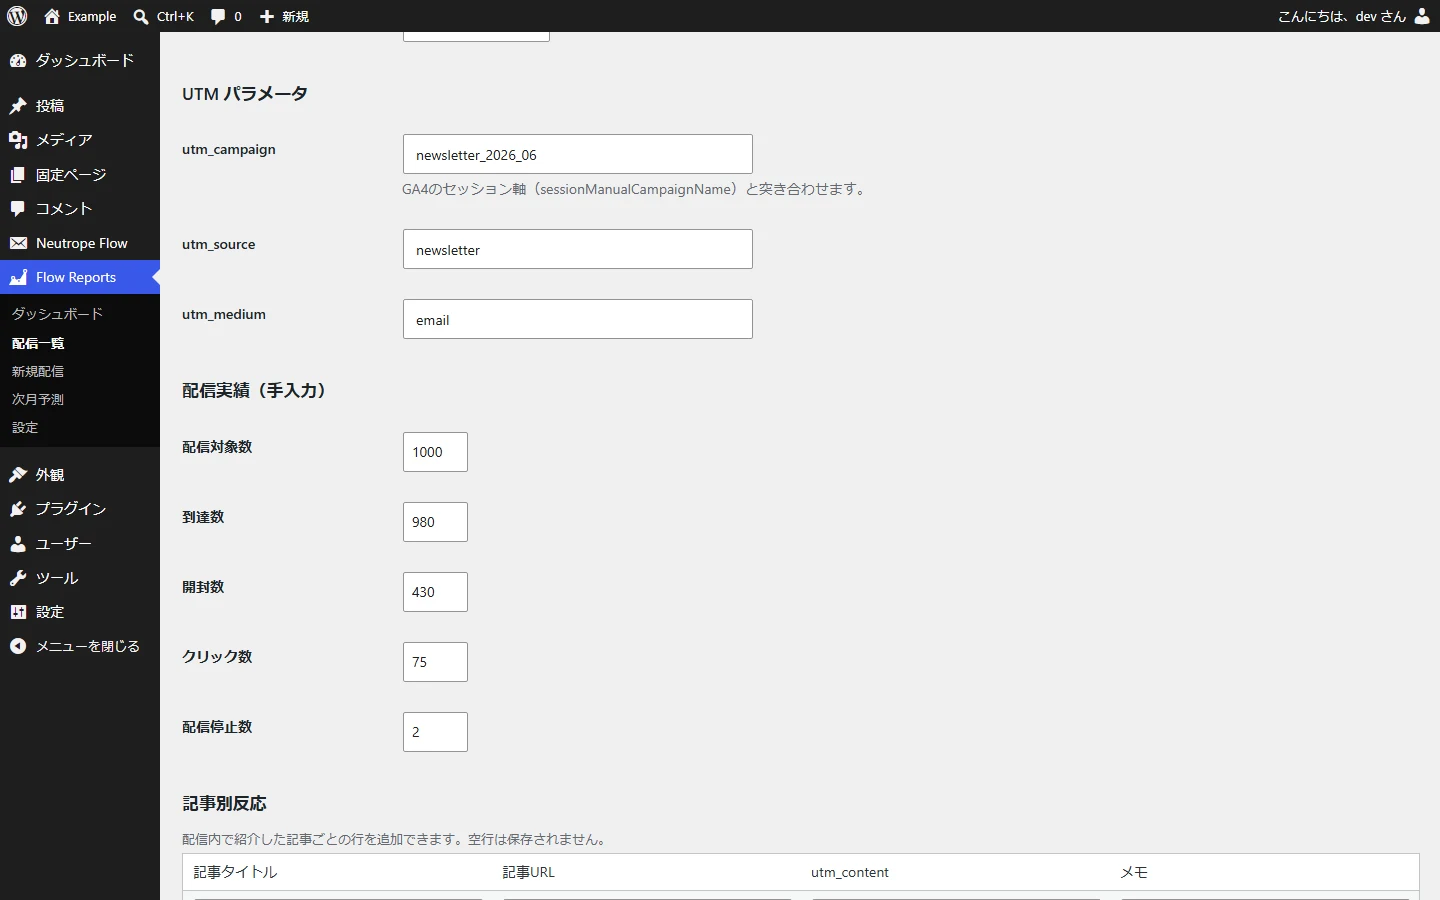The image size is (1440, 900).
Task: Click the ユーザー person icon
Action: click(x=18, y=544)
